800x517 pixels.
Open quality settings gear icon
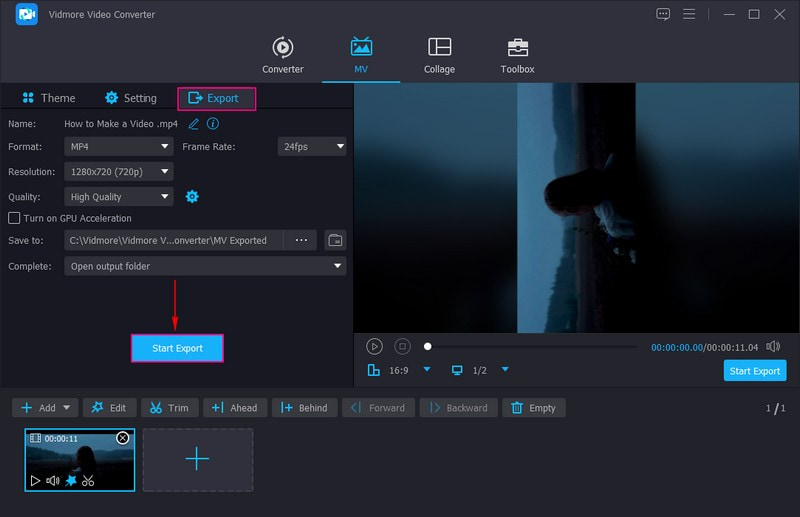click(x=192, y=197)
